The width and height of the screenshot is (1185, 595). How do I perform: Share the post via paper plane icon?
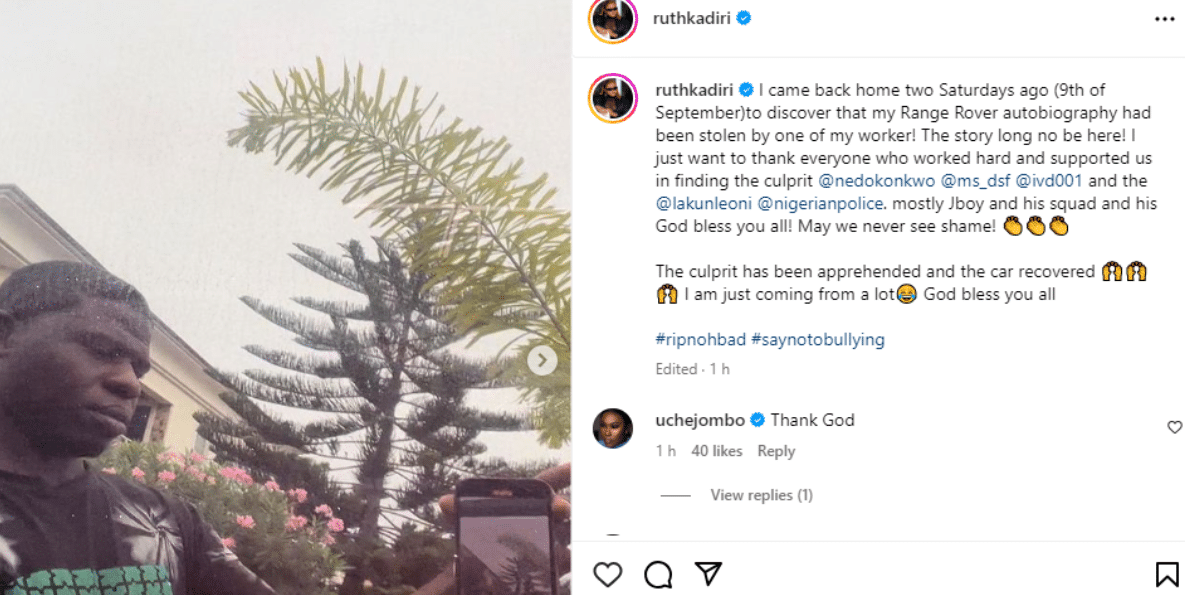tap(708, 574)
